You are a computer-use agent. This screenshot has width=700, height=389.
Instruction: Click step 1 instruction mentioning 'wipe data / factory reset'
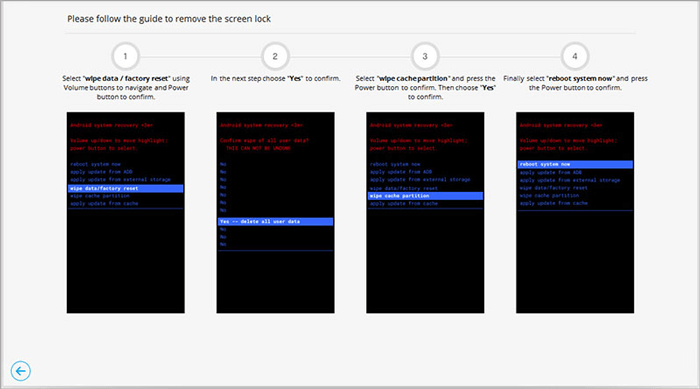126,88
